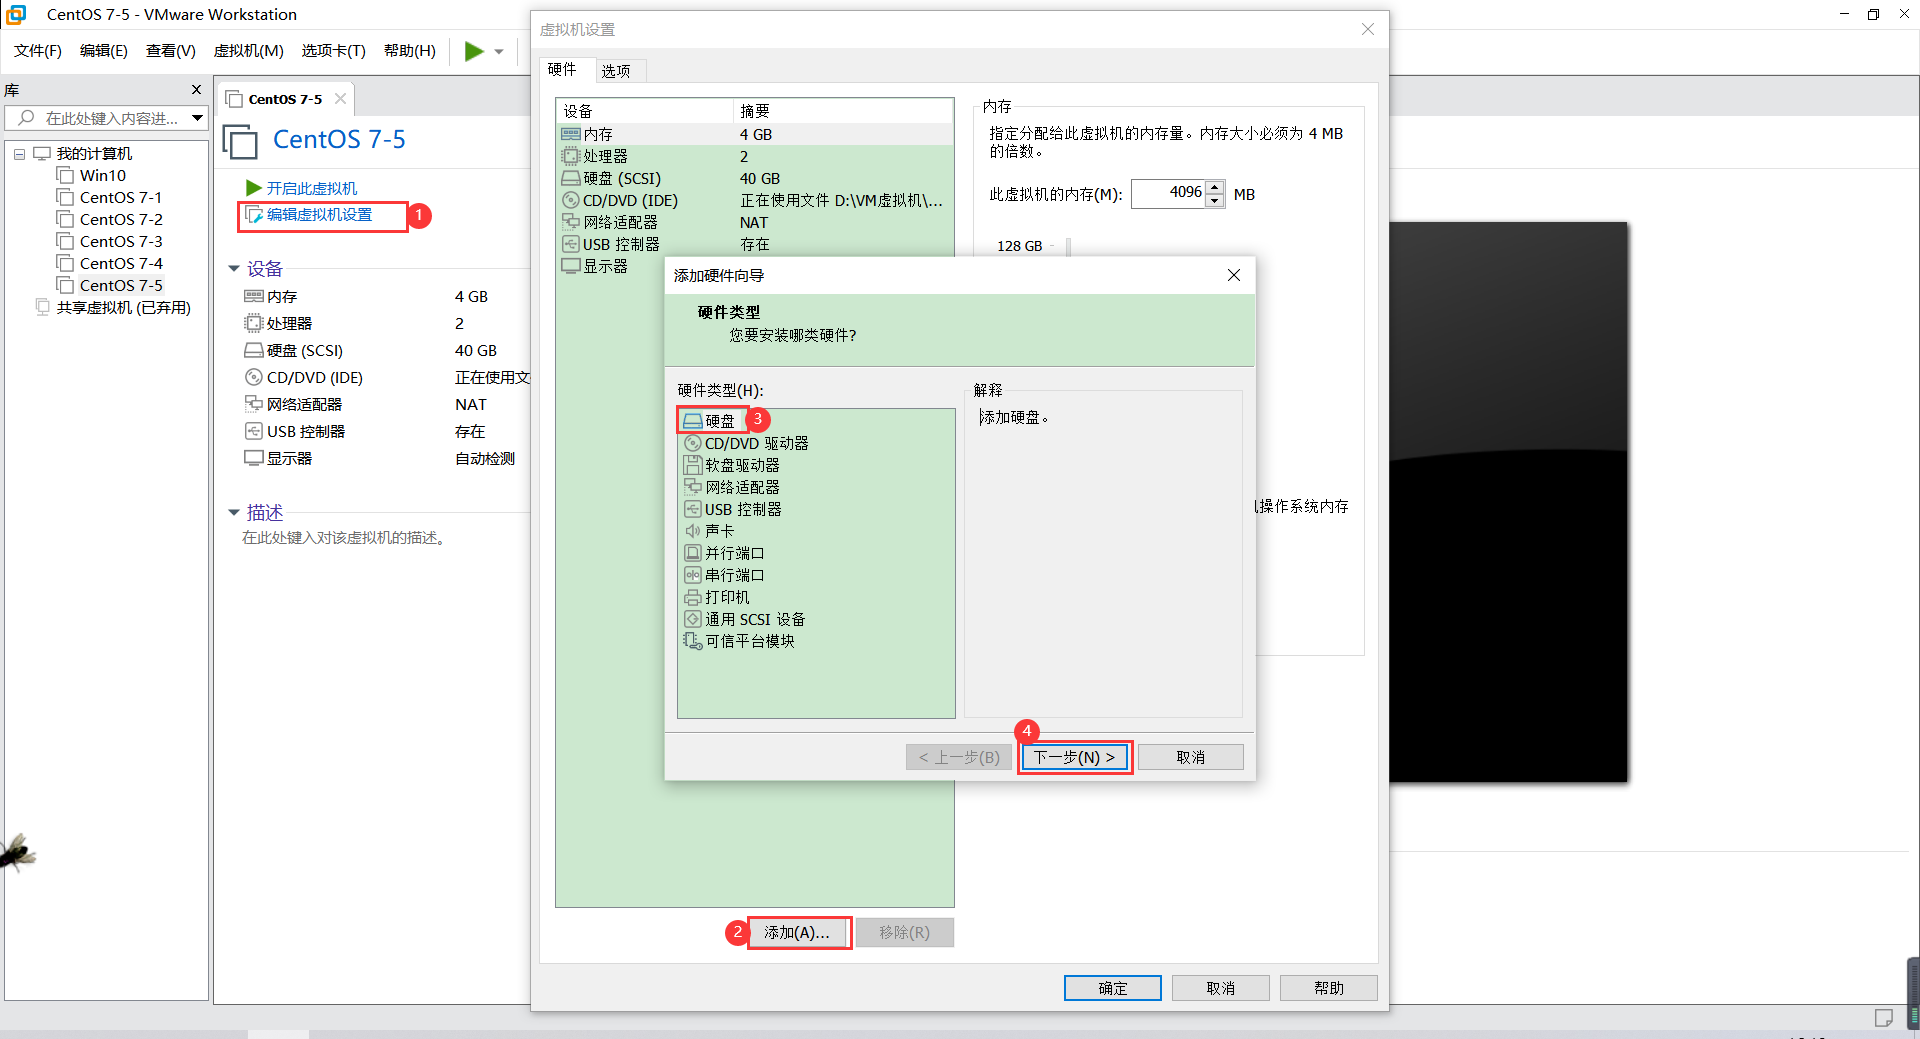The height and width of the screenshot is (1039, 1920).
Task: Open the 查看(V) menu
Action: (171, 51)
